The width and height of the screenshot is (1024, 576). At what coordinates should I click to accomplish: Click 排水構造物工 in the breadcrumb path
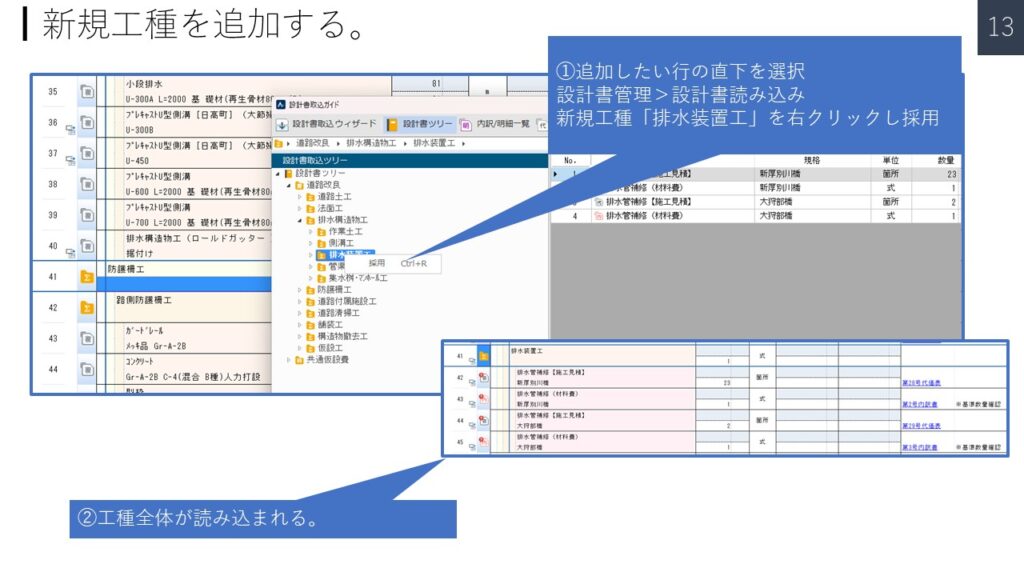click(372, 143)
